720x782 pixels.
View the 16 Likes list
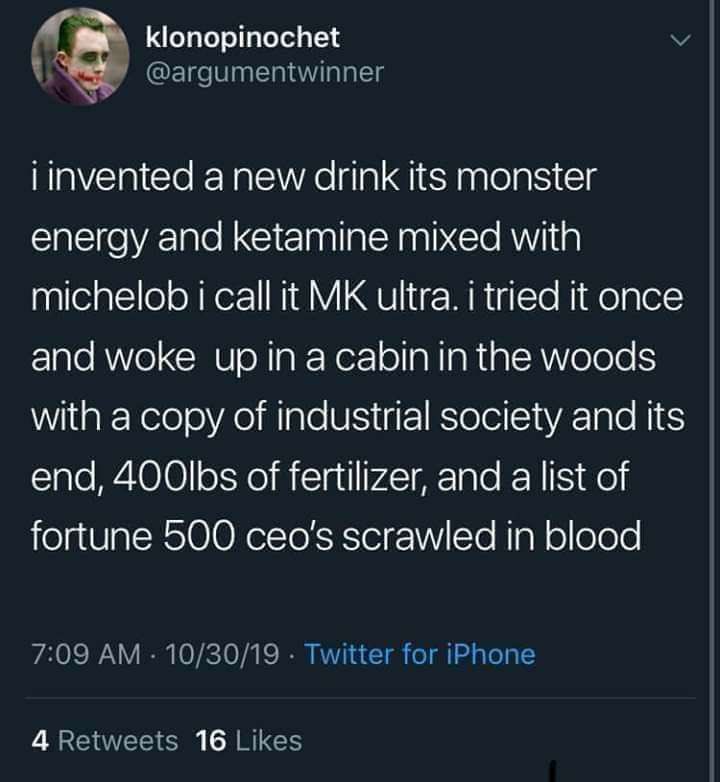point(249,740)
